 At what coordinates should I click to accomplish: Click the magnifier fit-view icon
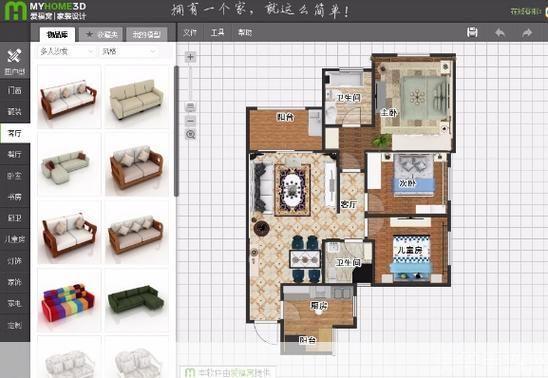(190, 134)
